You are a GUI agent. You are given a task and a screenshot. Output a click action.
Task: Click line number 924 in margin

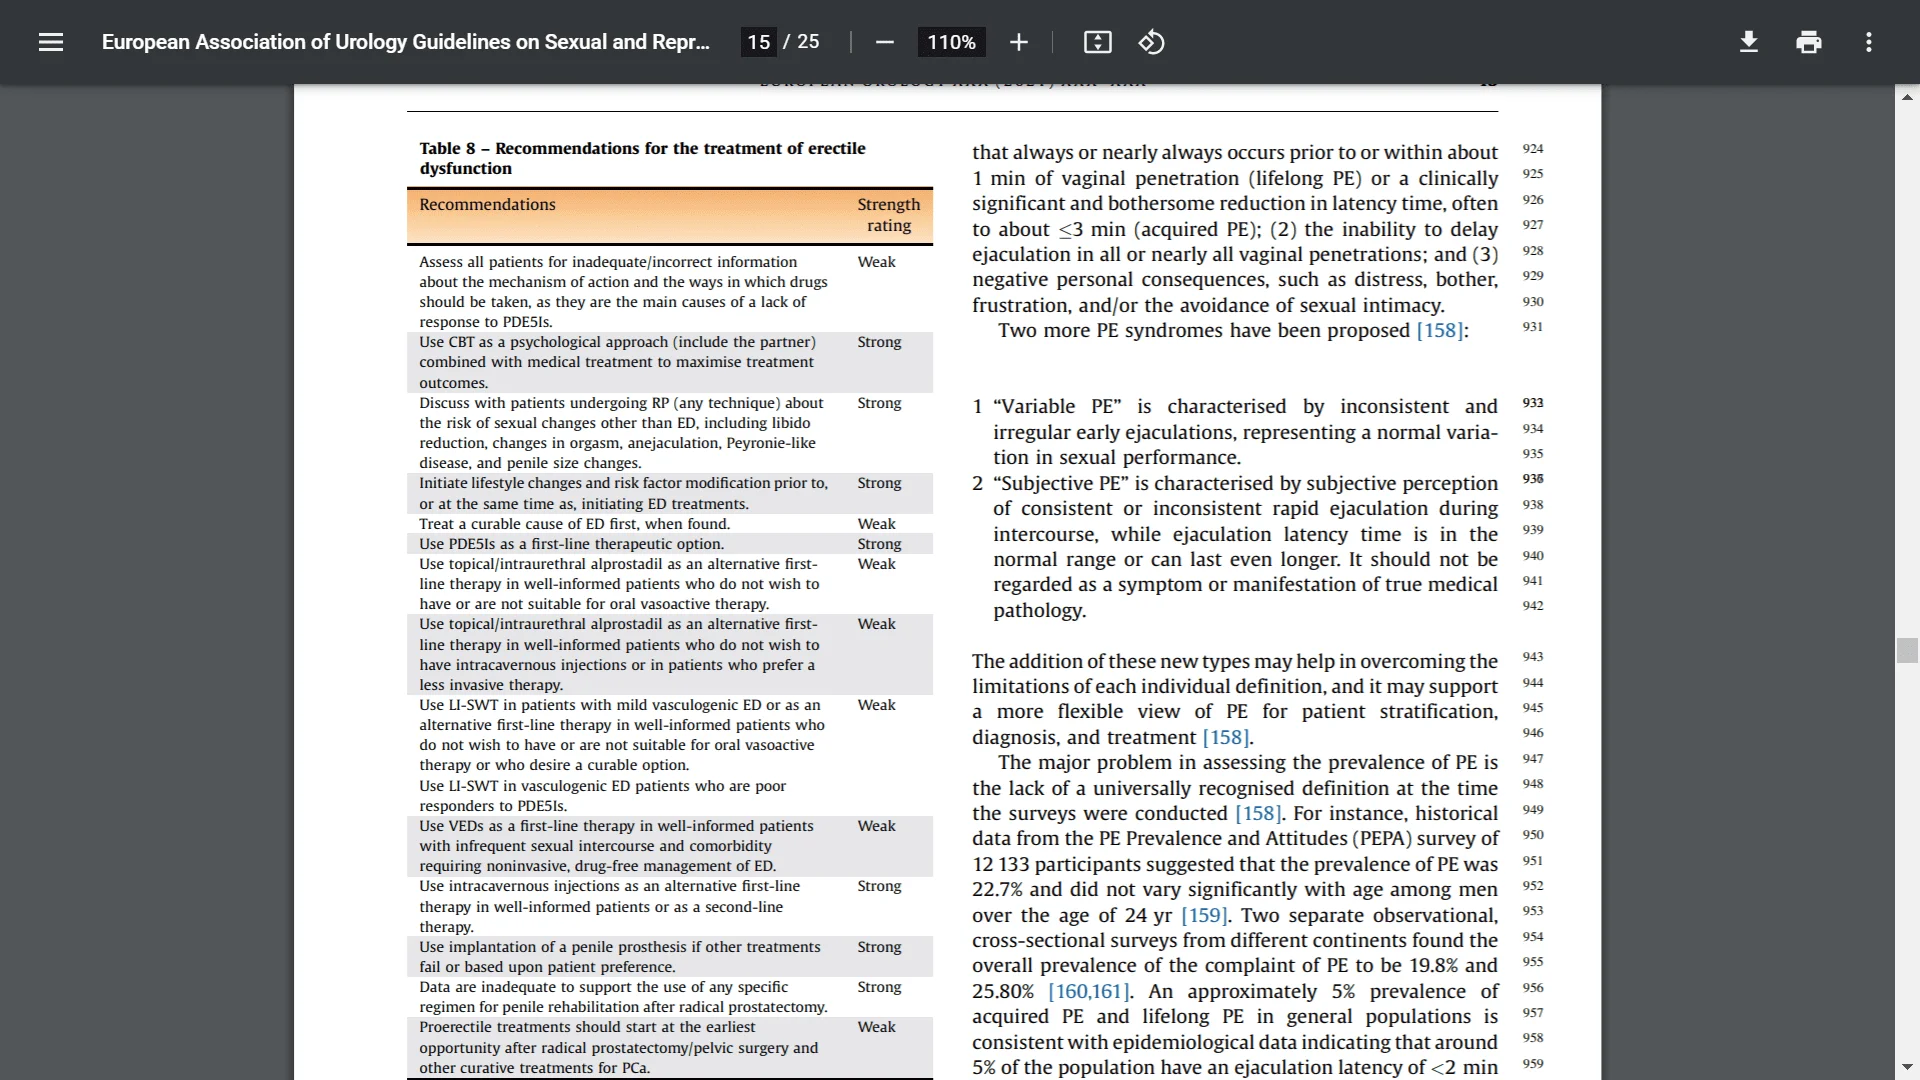coord(1533,149)
